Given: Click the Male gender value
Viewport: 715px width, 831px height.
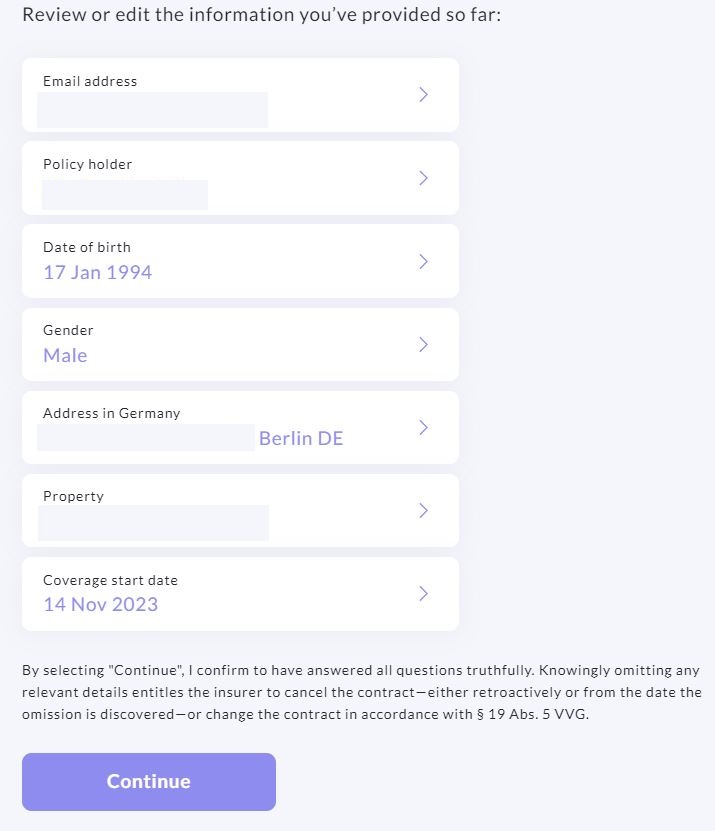Looking at the screenshot, I should point(64,355).
